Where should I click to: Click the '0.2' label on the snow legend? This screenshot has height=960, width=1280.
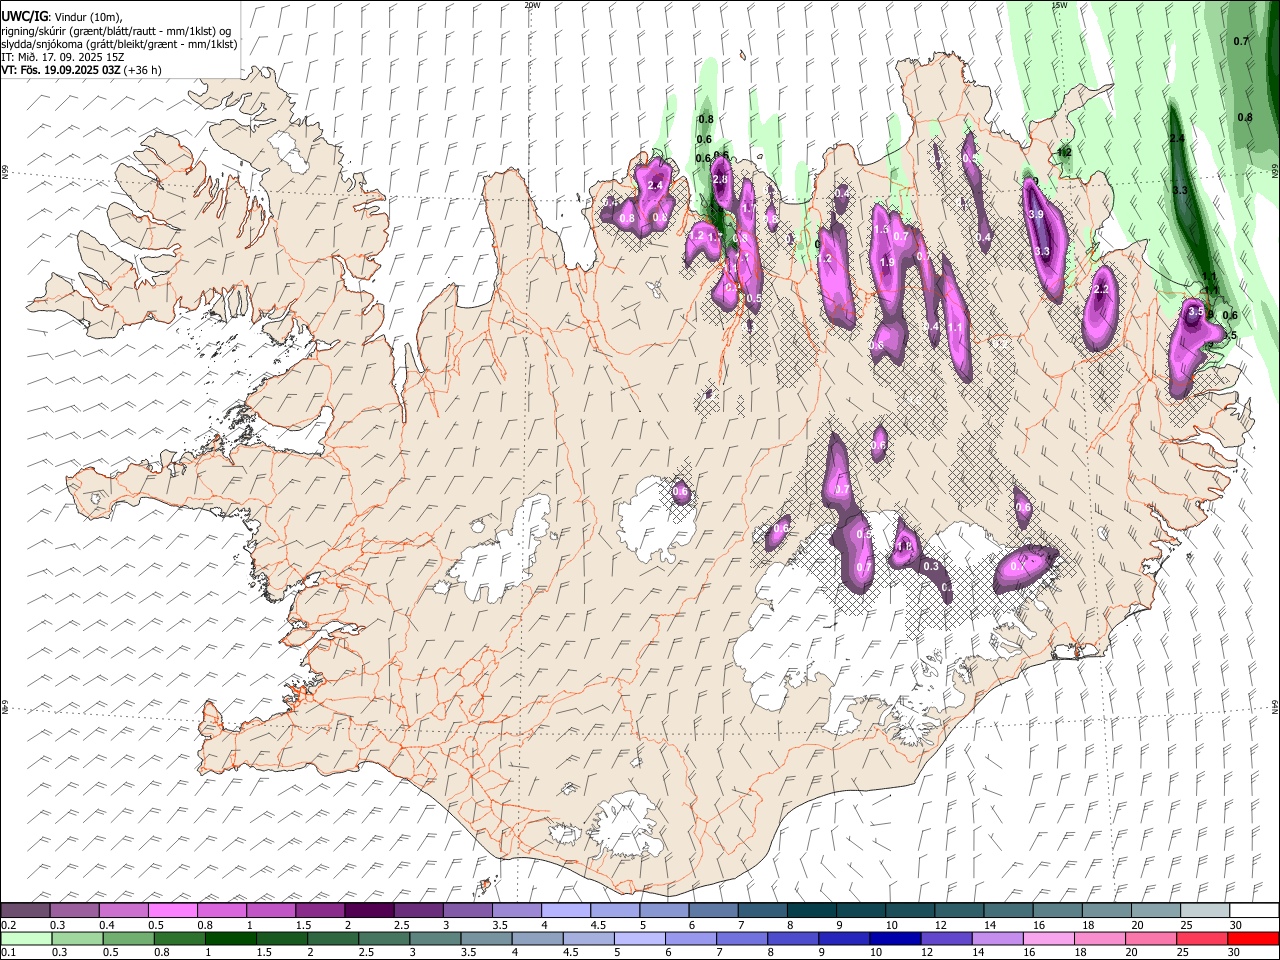click(8, 925)
